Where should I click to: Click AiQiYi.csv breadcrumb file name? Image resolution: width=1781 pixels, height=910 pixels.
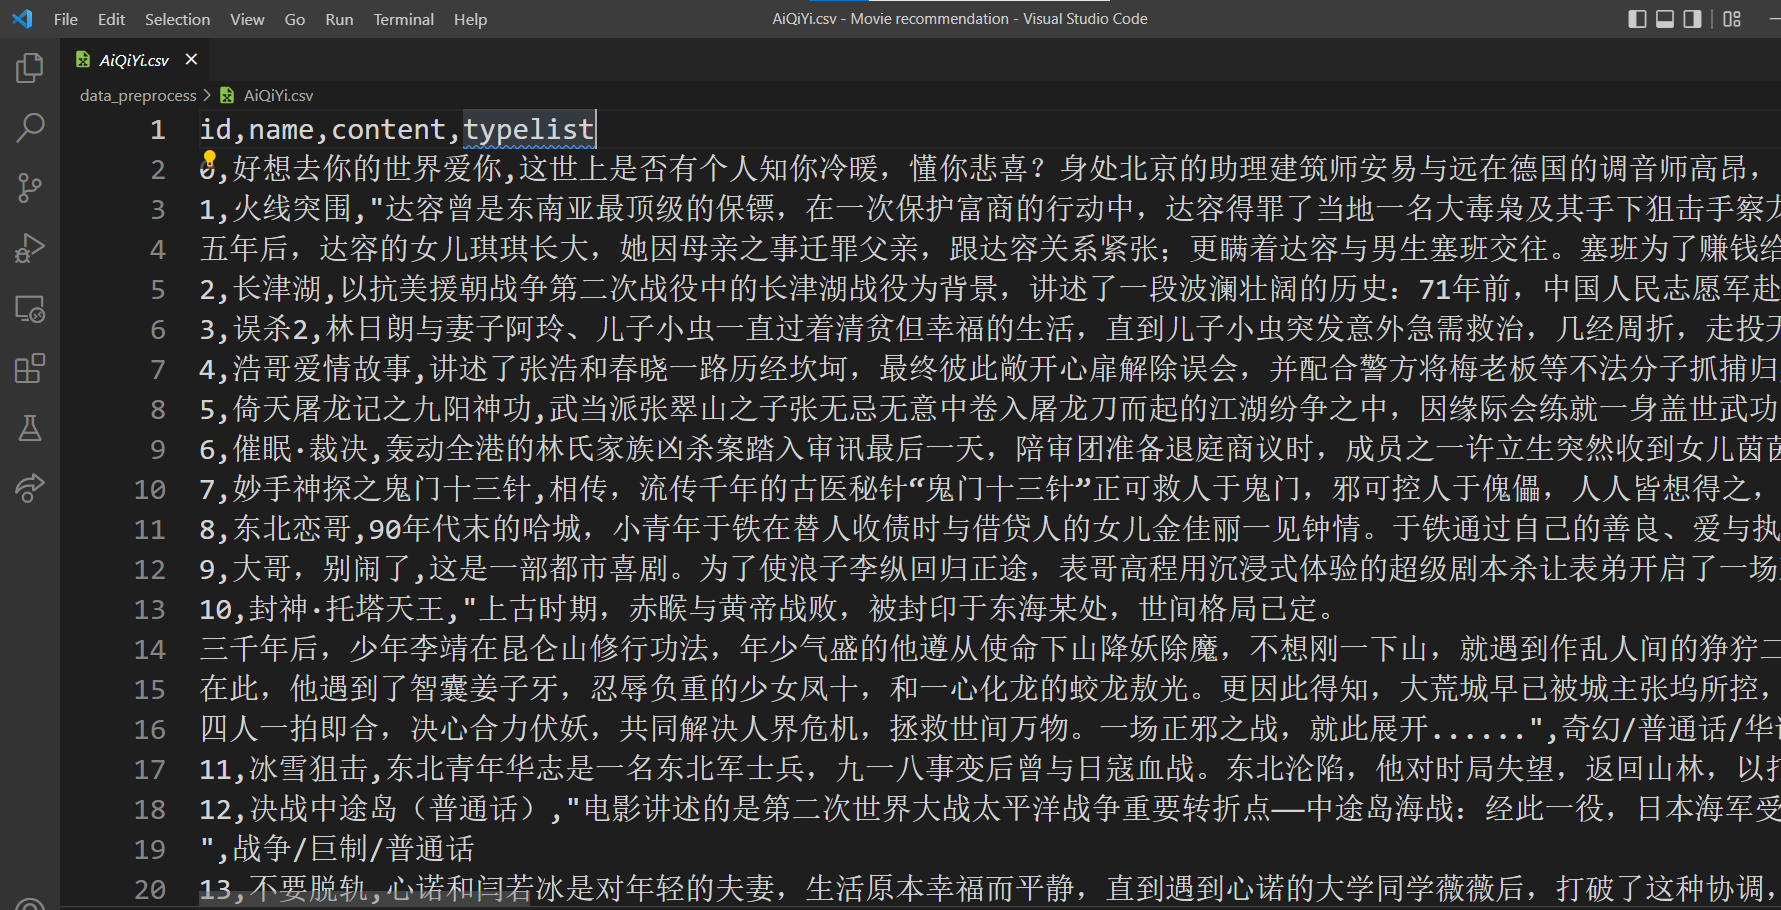(278, 95)
